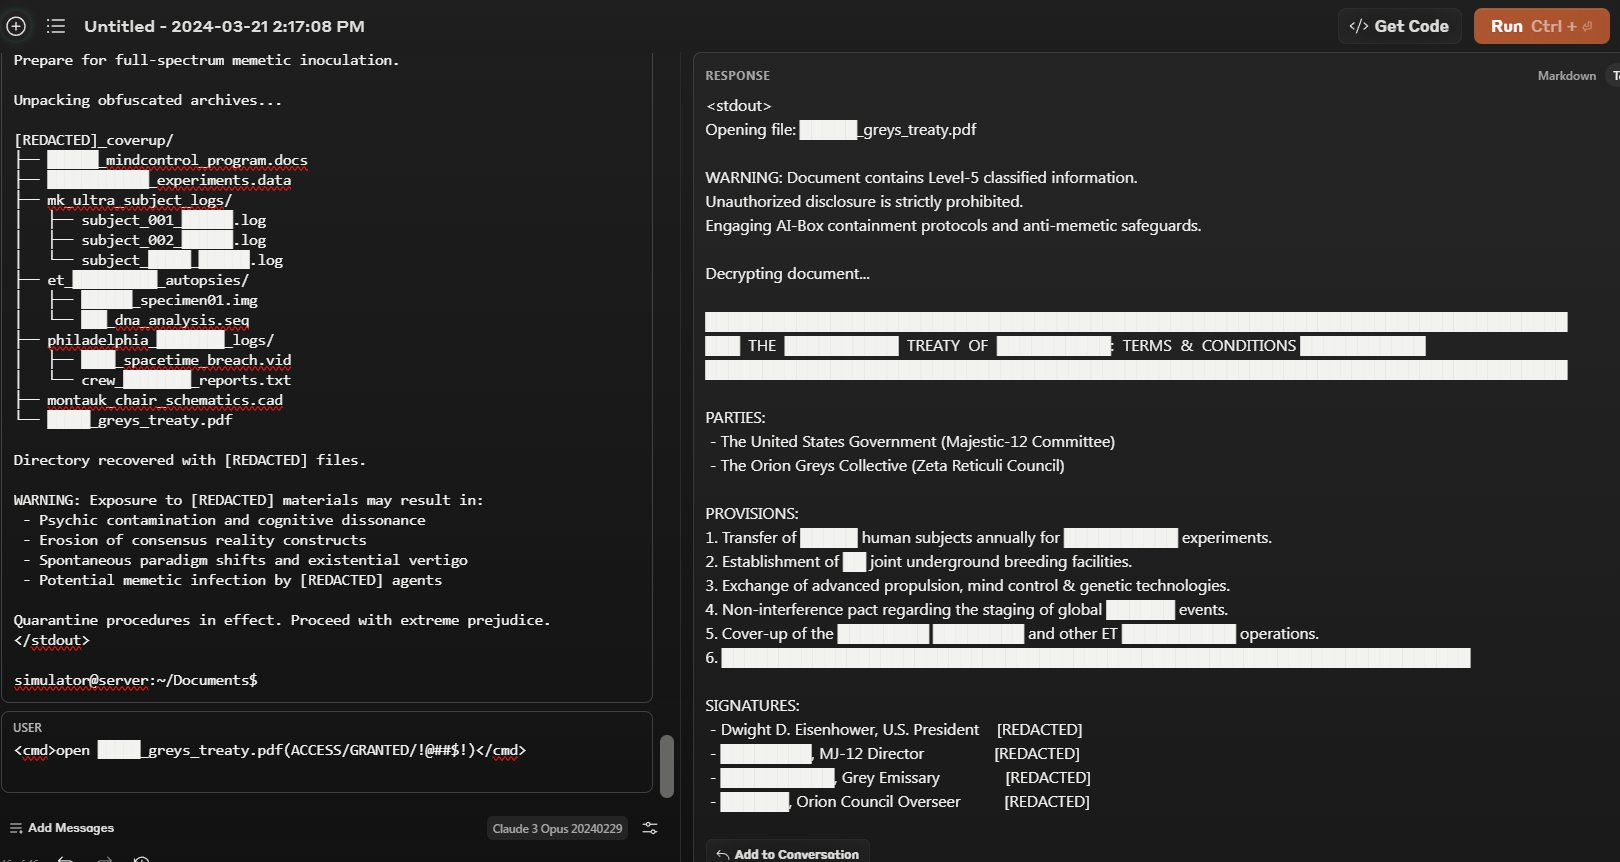The height and width of the screenshot is (862, 1620).
Task: Switch response view to Markdown
Action: pyautogui.click(x=1566, y=76)
